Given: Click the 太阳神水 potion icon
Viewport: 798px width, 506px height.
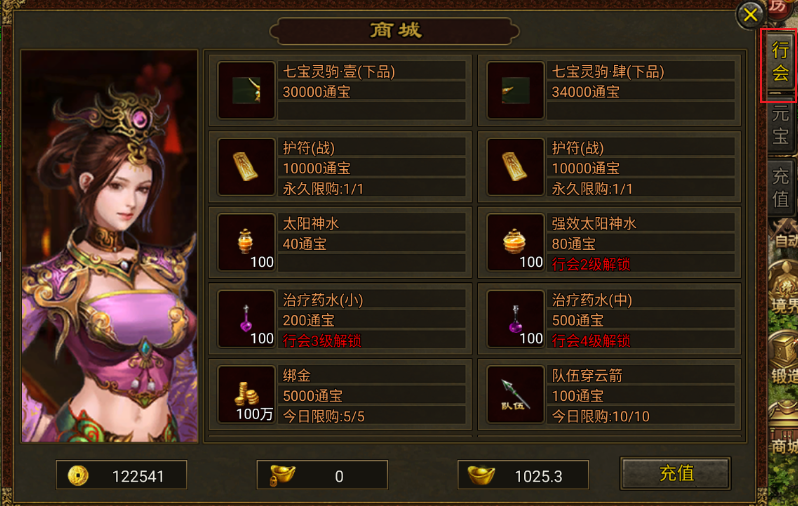Looking at the screenshot, I should (246, 242).
